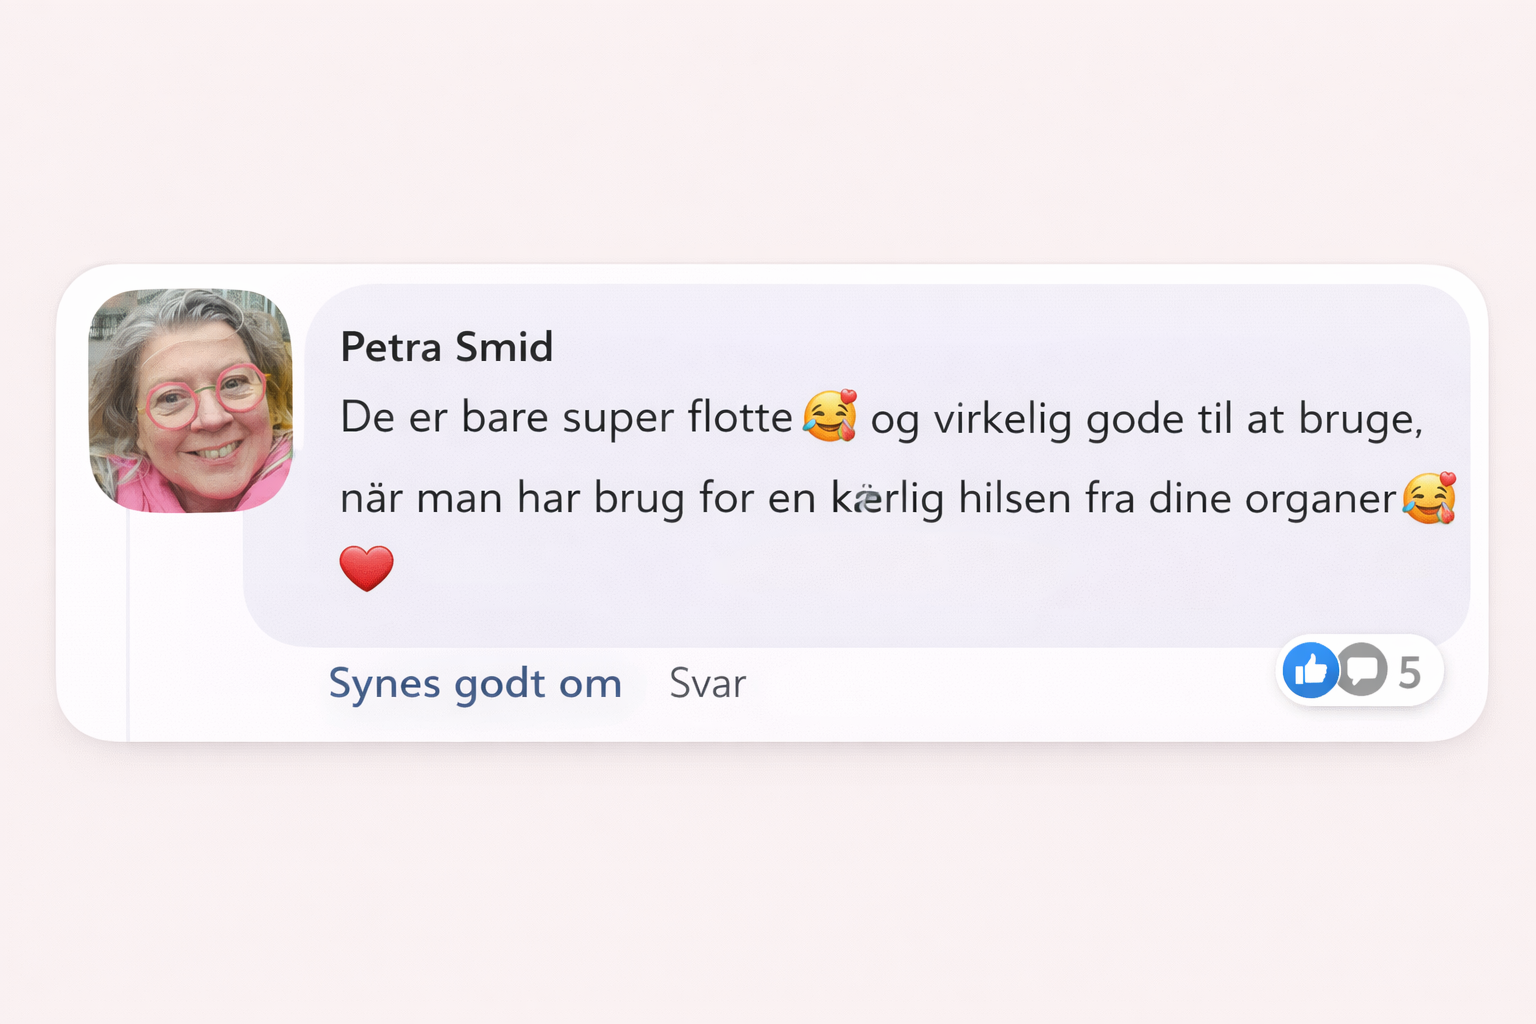Viewport: 1536px width, 1024px height.
Task: Like the comment with "Synes godt om"
Action: (x=475, y=684)
